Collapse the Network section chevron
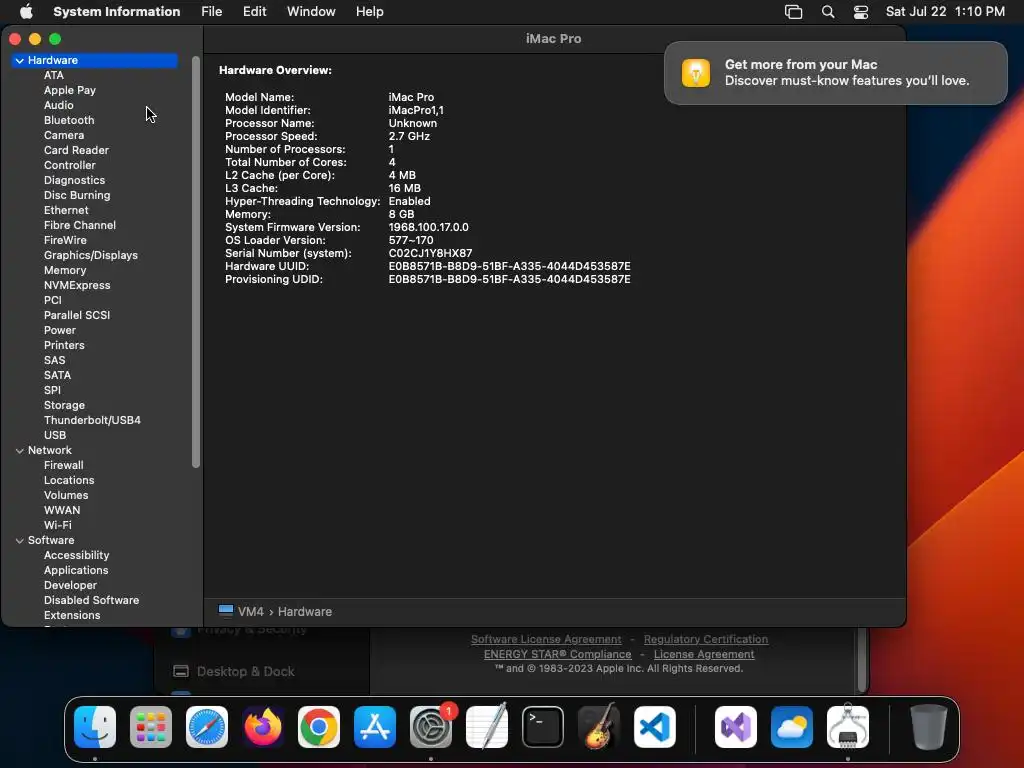This screenshot has width=1024, height=768. 20,451
